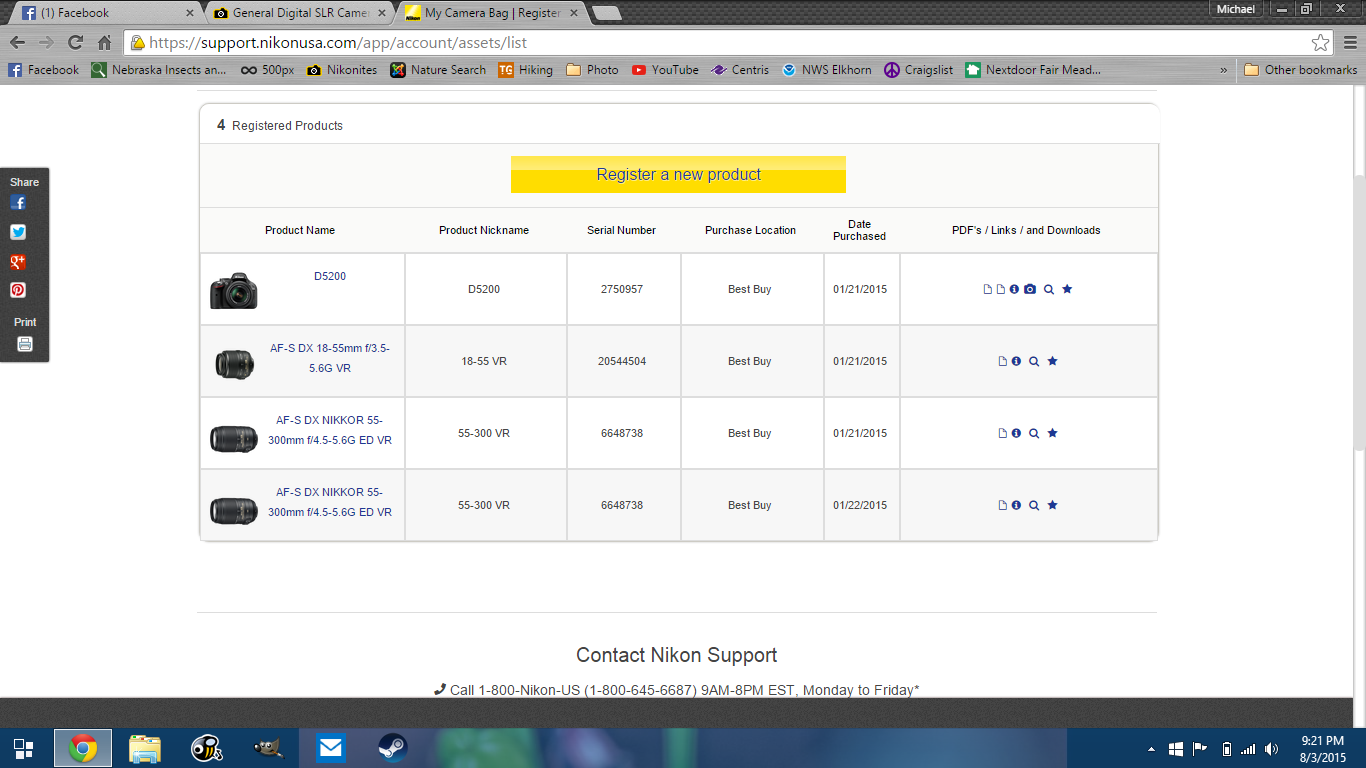Viewport: 1366px width, 768px height.
Task: Switch to the Facebook tab
Action: (x=106, y=13)
